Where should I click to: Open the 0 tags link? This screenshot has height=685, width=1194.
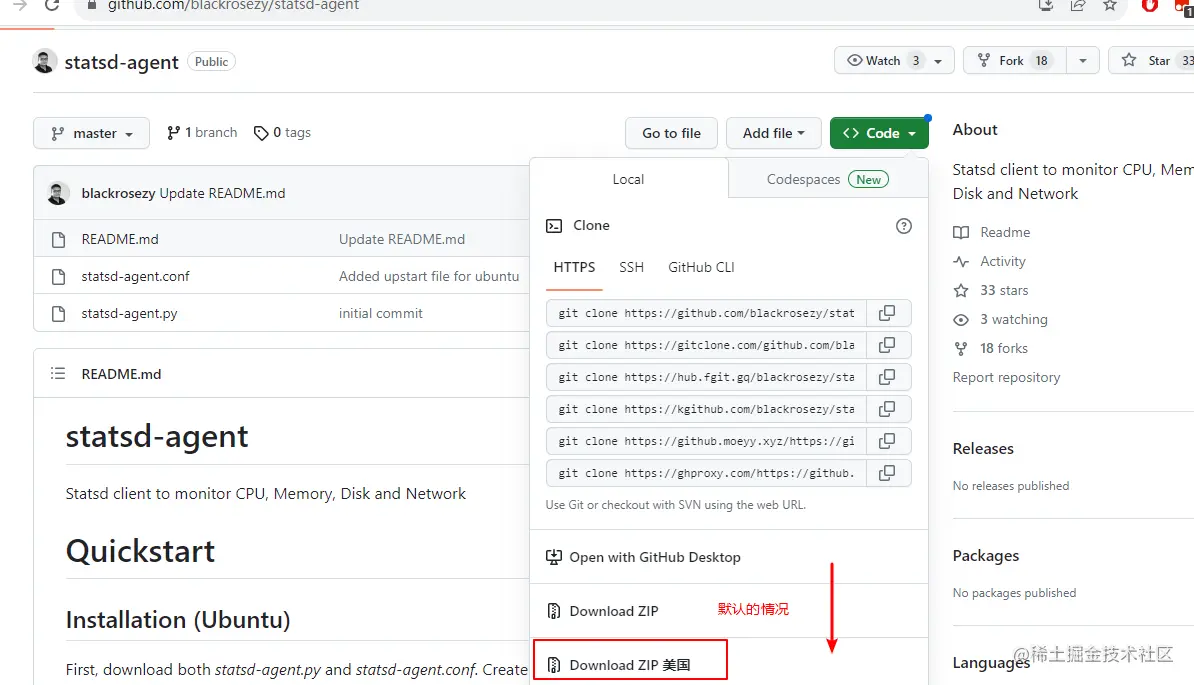pos(283,132)
